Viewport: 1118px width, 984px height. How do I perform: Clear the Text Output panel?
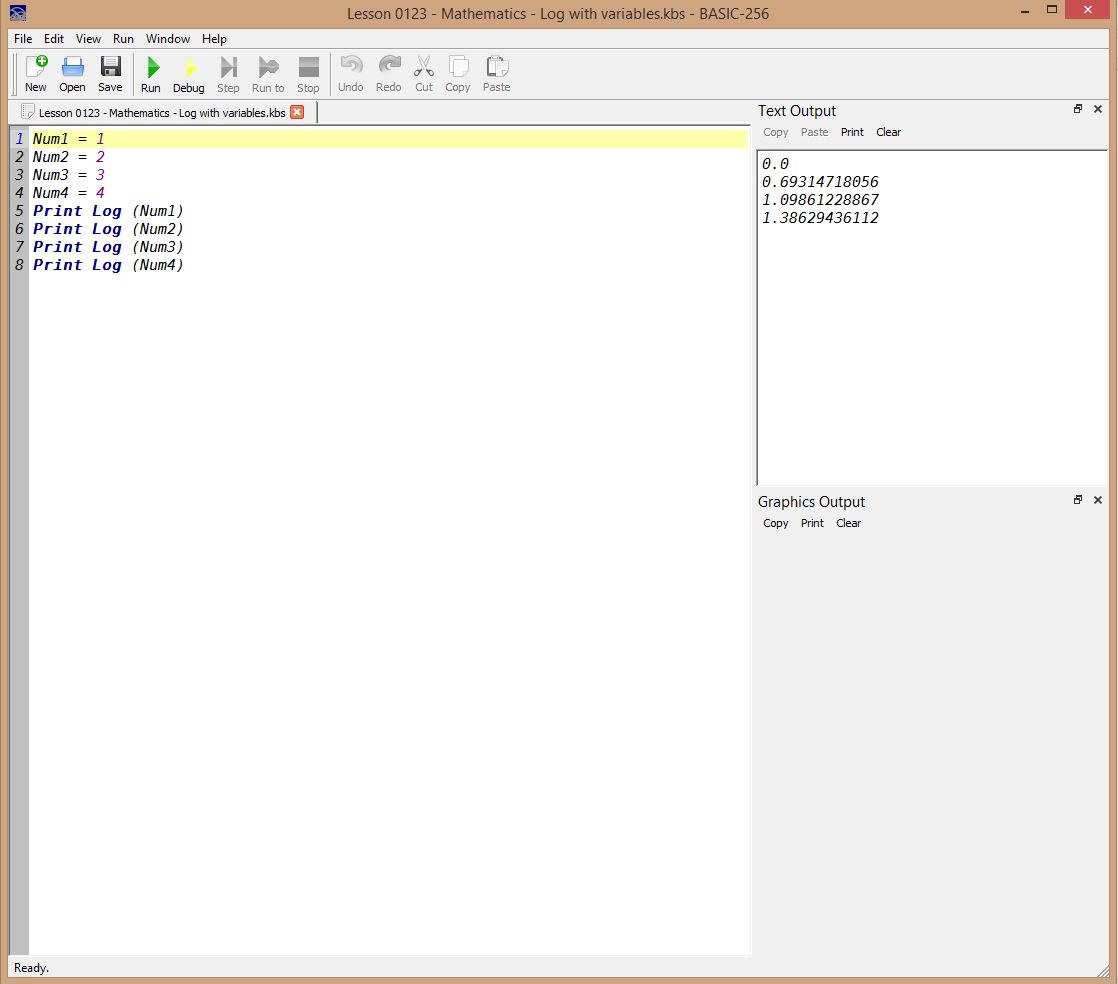tap(888, 132)
